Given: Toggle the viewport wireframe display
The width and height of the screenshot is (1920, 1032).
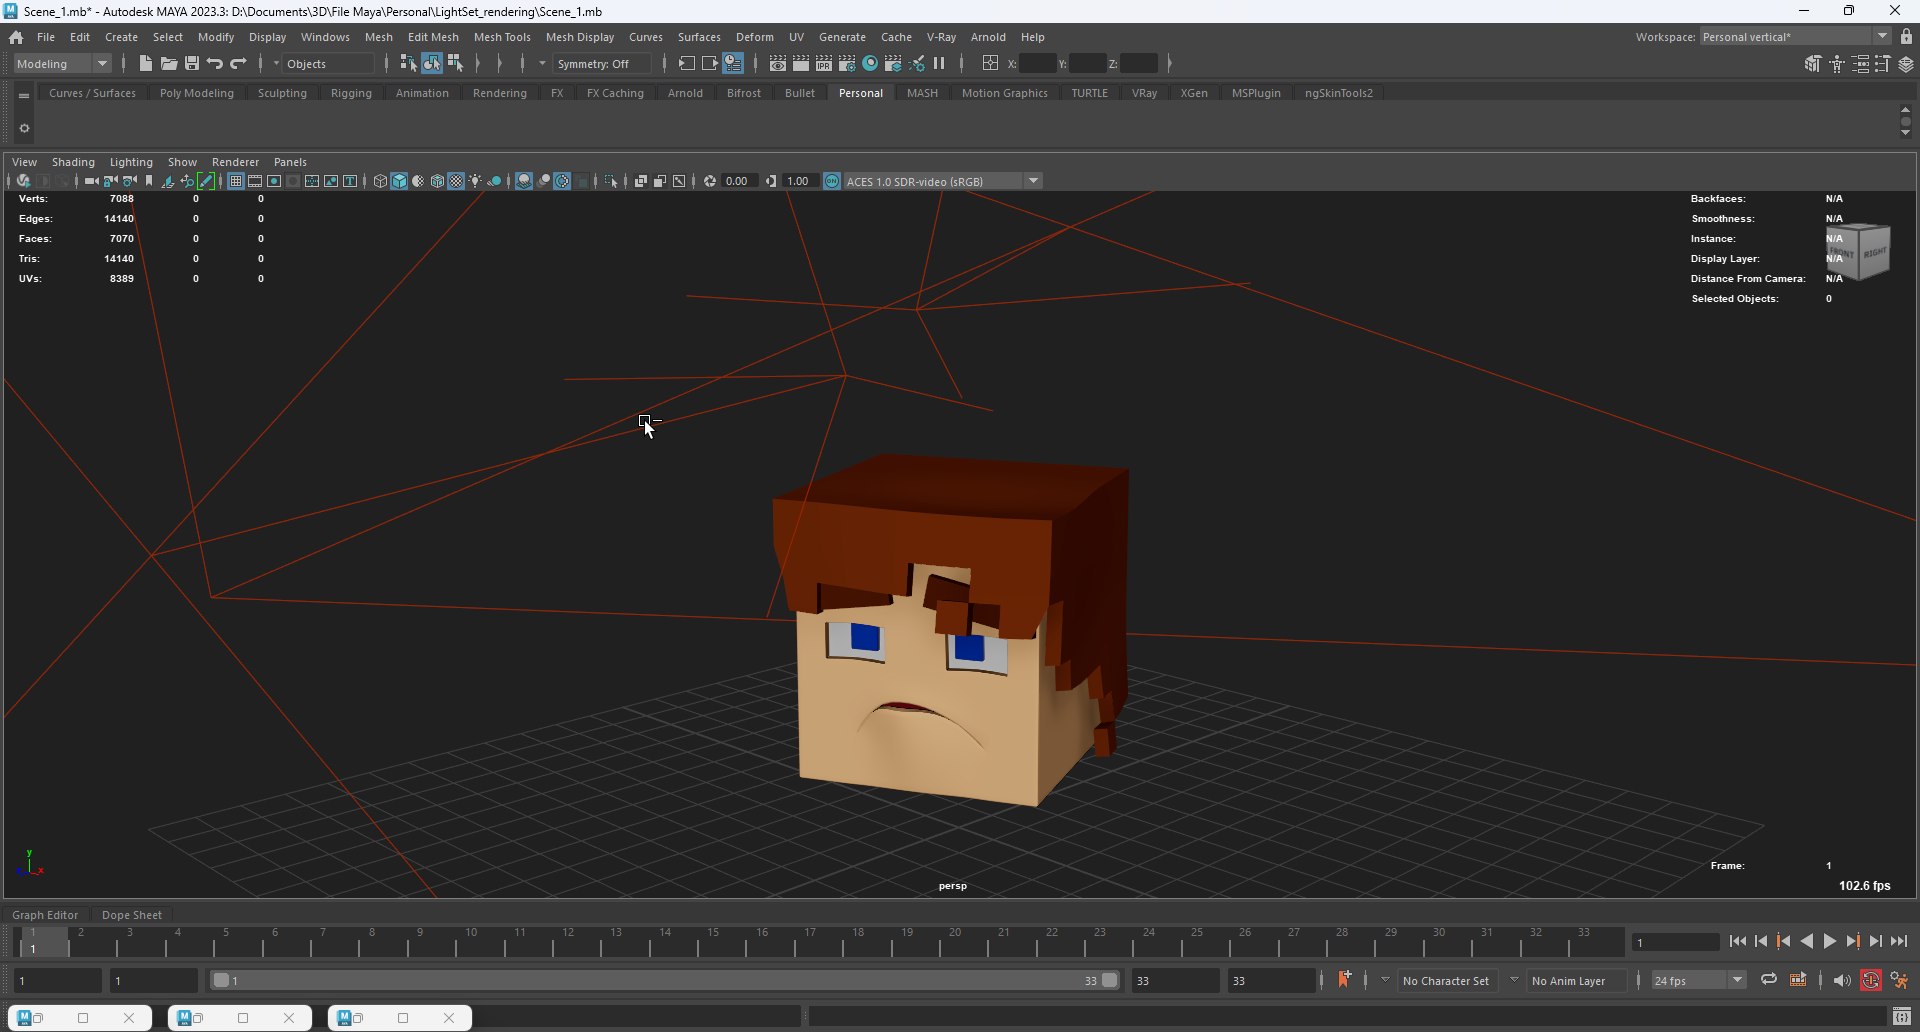Looking at the screenshot, I should pyautogui.click(x=380, y=181).
